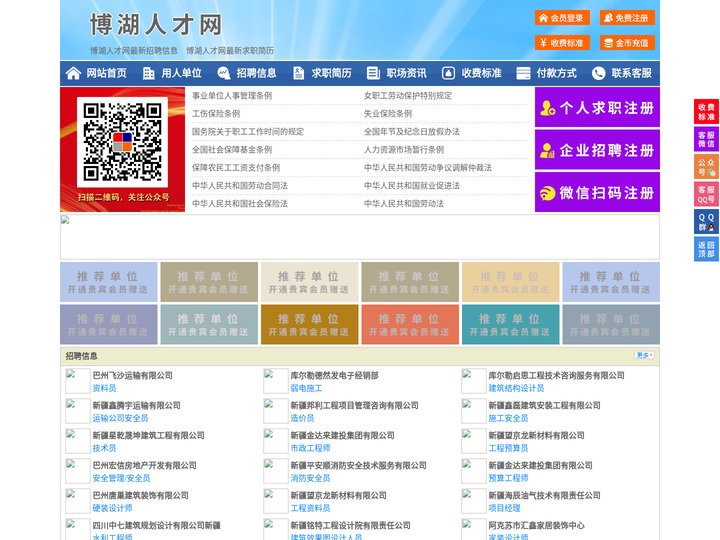Open the 客服QQ号 pink sidebar icon
Viewport: 720px width, 540px height.
pos(706,194)
